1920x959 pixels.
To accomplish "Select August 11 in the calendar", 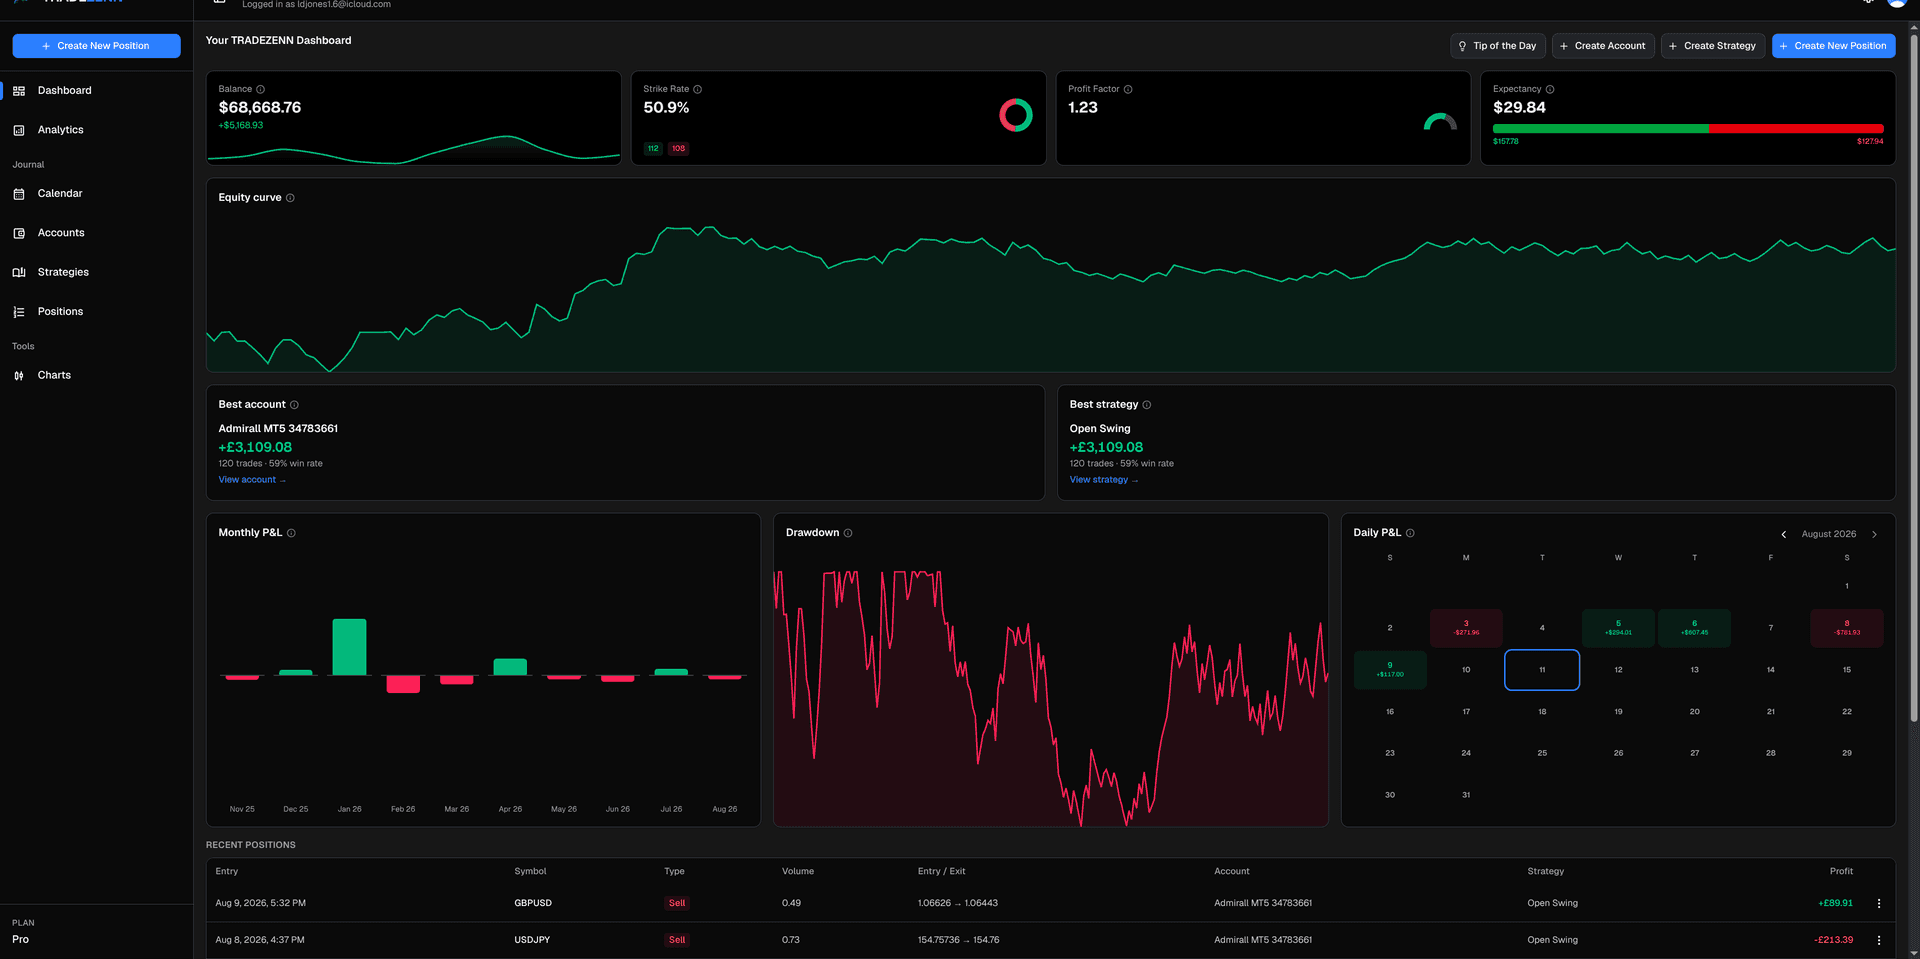I will [1542, 670].
